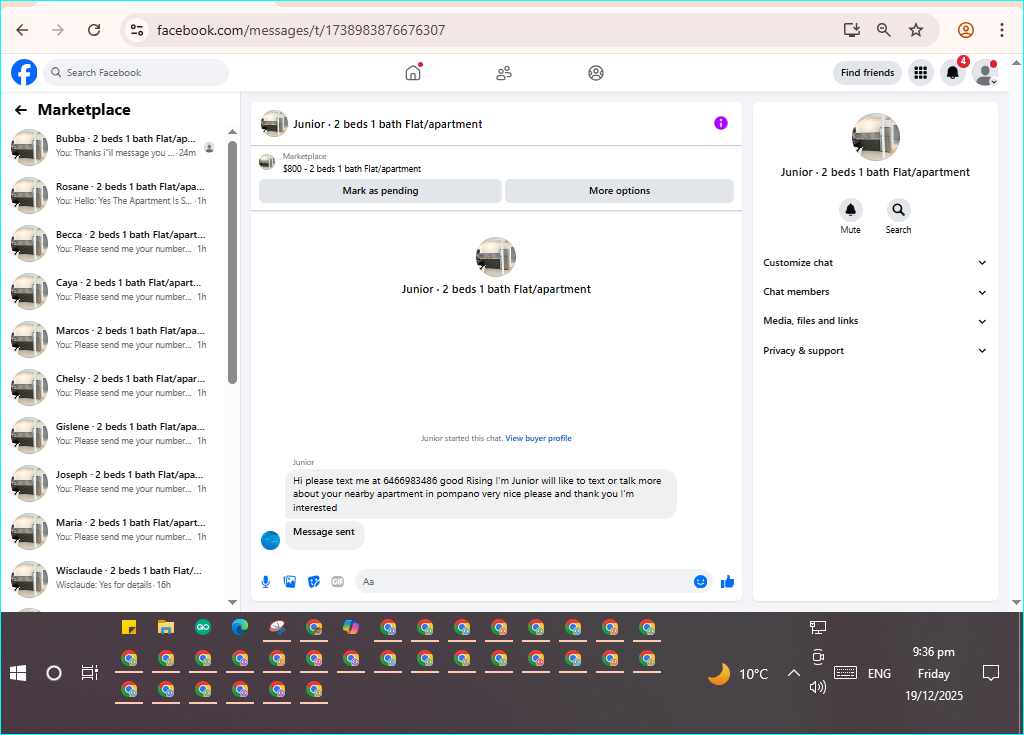Open Chrome three-dot menu
This screenshot has width=1024, height=735.
[1002, 30]
